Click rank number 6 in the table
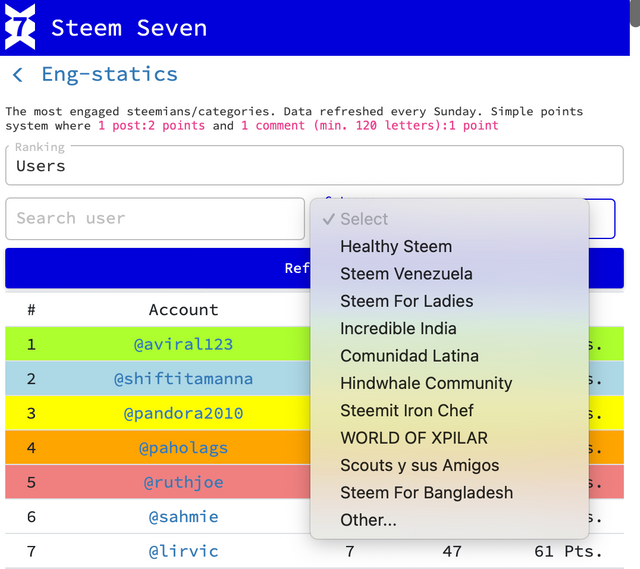Image resolution: width=640 pixels, height=569 pixels. point(31,517)
